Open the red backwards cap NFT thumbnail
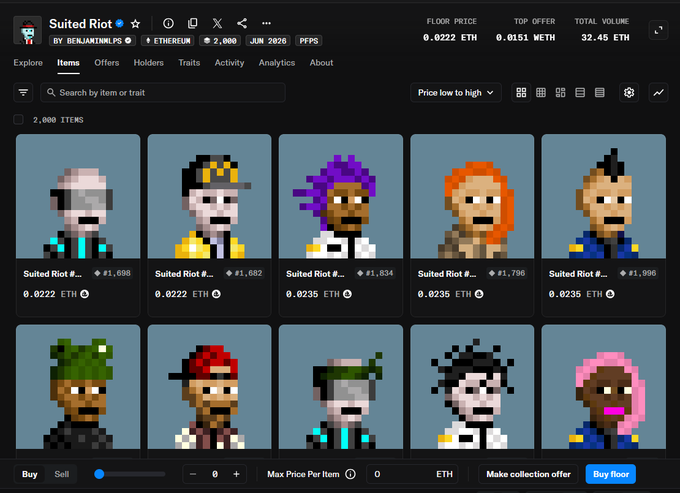680x493 pixels. [x=209, y=387]
